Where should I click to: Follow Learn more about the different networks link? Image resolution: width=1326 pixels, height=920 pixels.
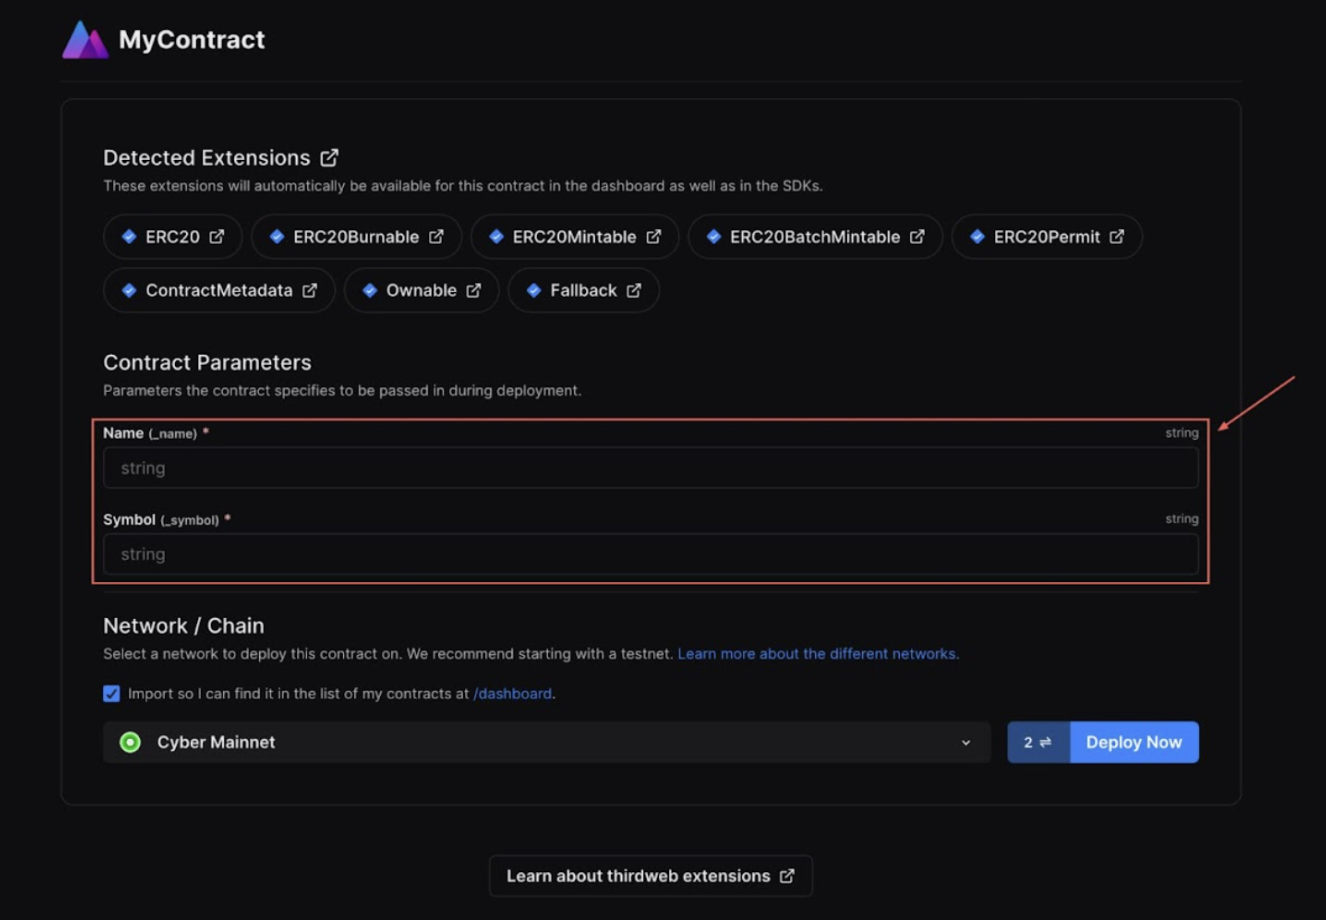818,654
